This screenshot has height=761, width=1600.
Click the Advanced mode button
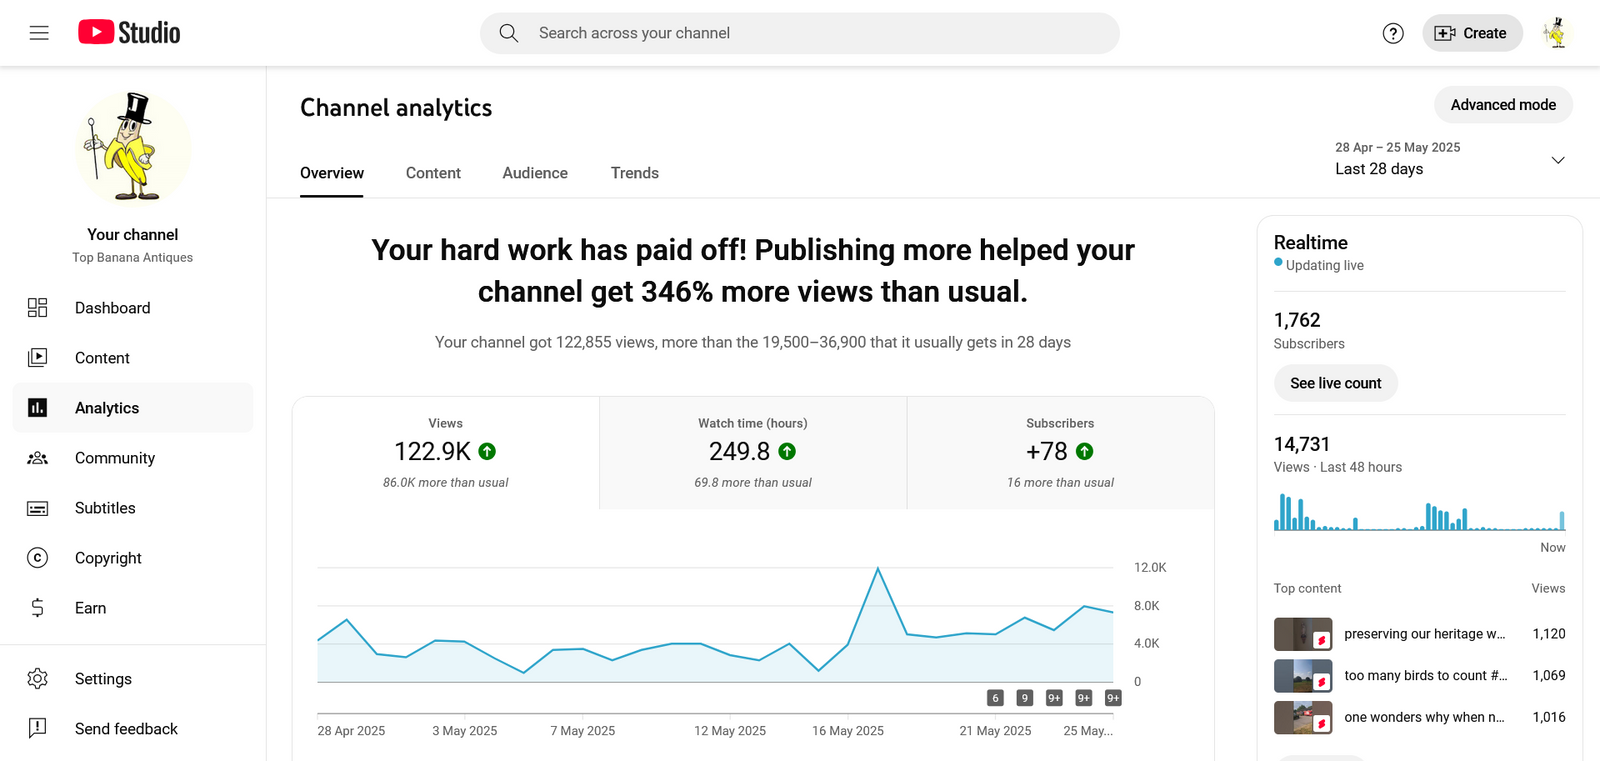tap(1502, 105)
